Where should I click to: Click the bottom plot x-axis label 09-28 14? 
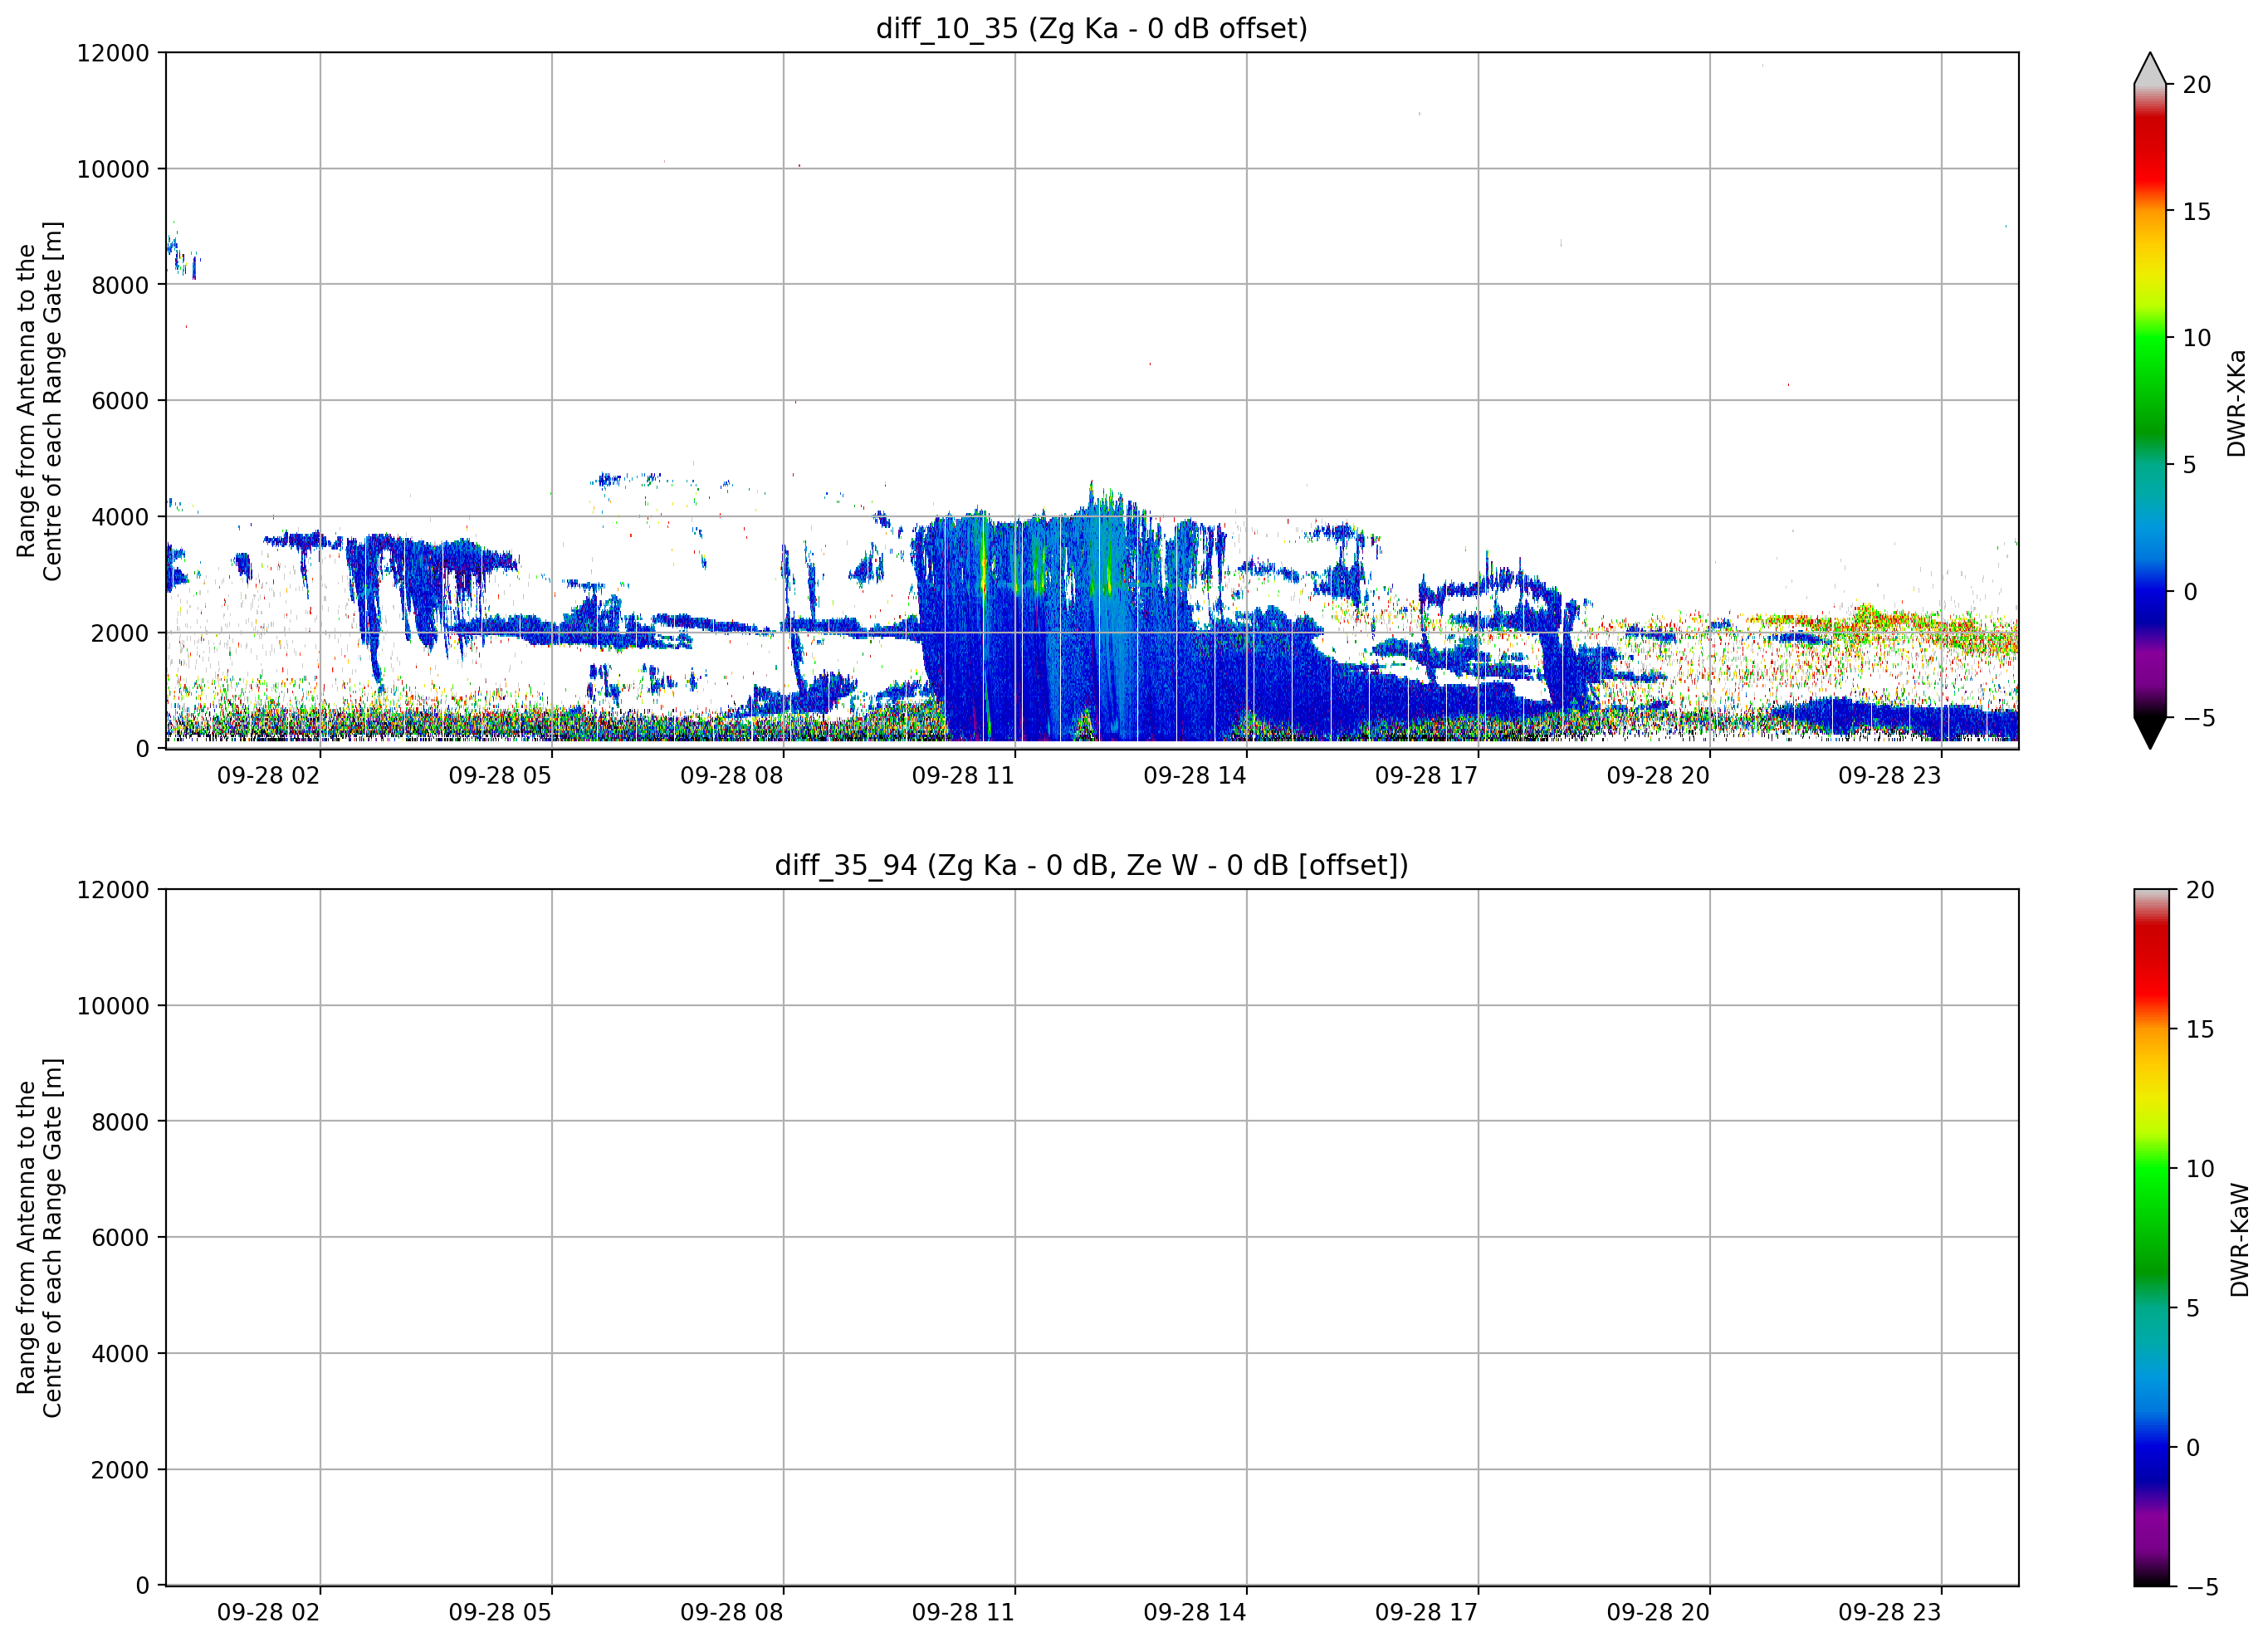(1195, 1612)
